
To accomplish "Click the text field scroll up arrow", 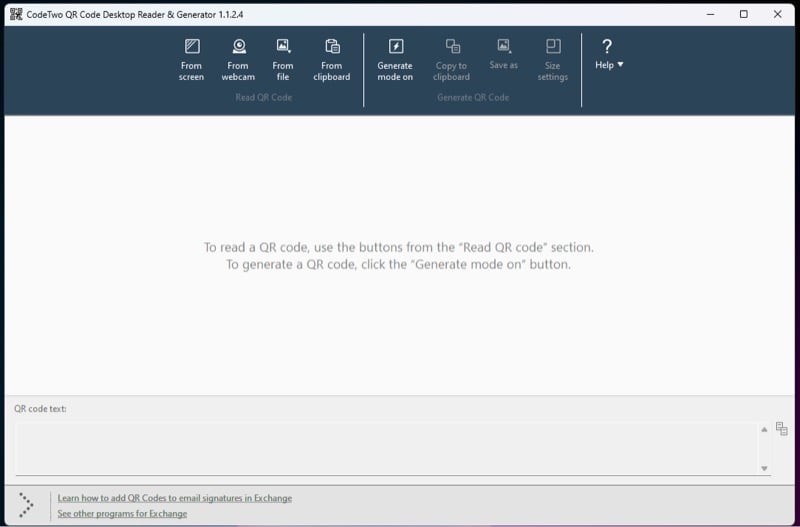I will pos(764,430).
